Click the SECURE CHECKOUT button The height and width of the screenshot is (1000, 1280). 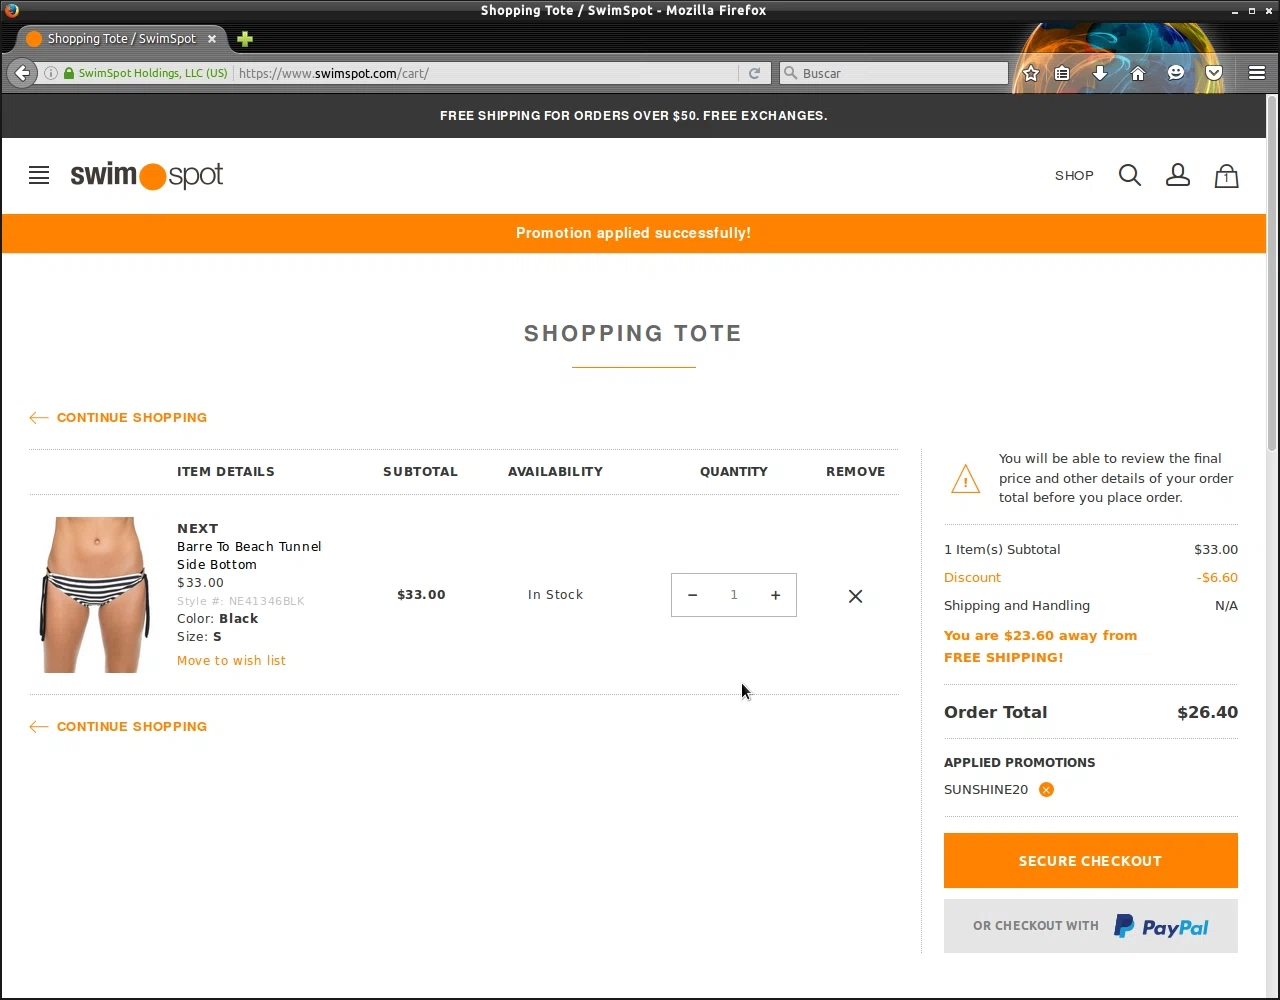click(x=1090, y=860)
